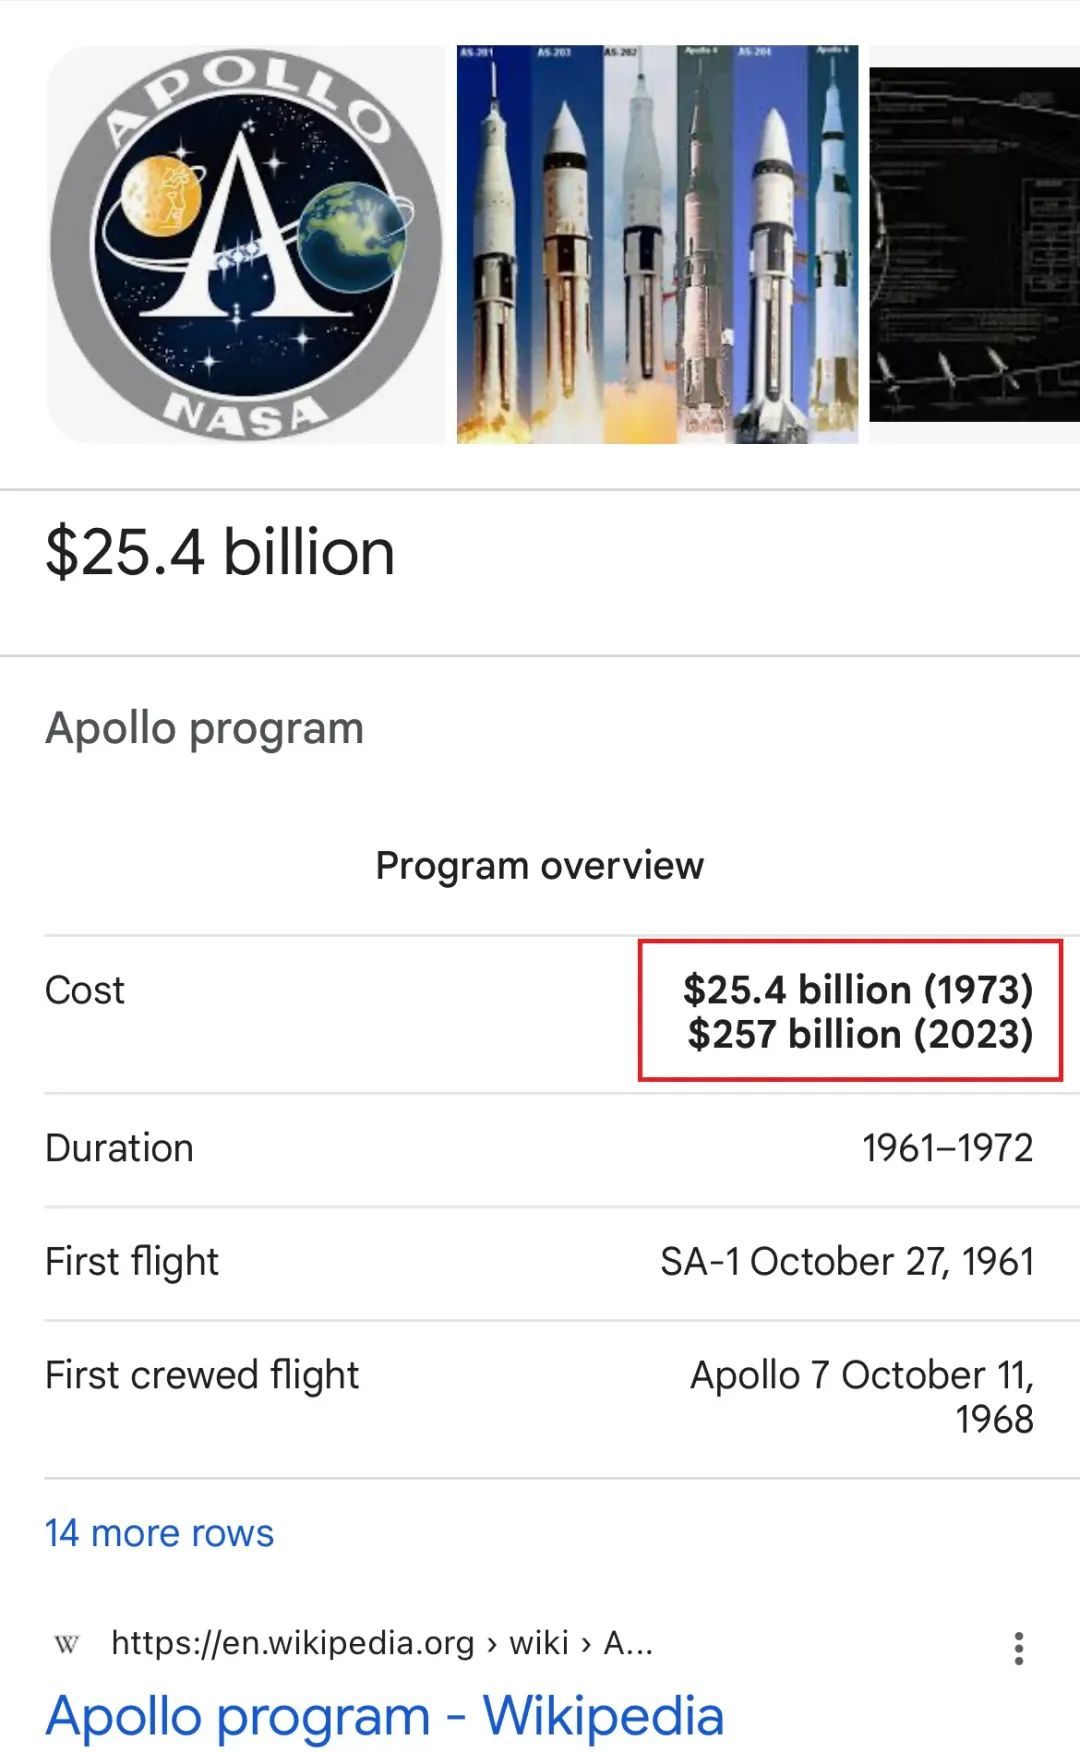The image size is (1080, 1752).
Task: Click the Apollo program heading
Action: 204,728
